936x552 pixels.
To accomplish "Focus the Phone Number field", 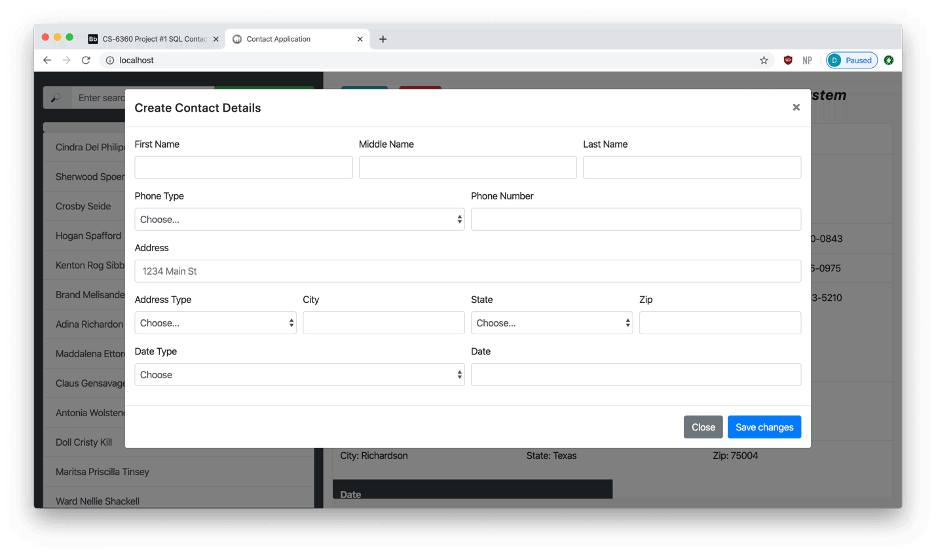I will coord(636,220).
